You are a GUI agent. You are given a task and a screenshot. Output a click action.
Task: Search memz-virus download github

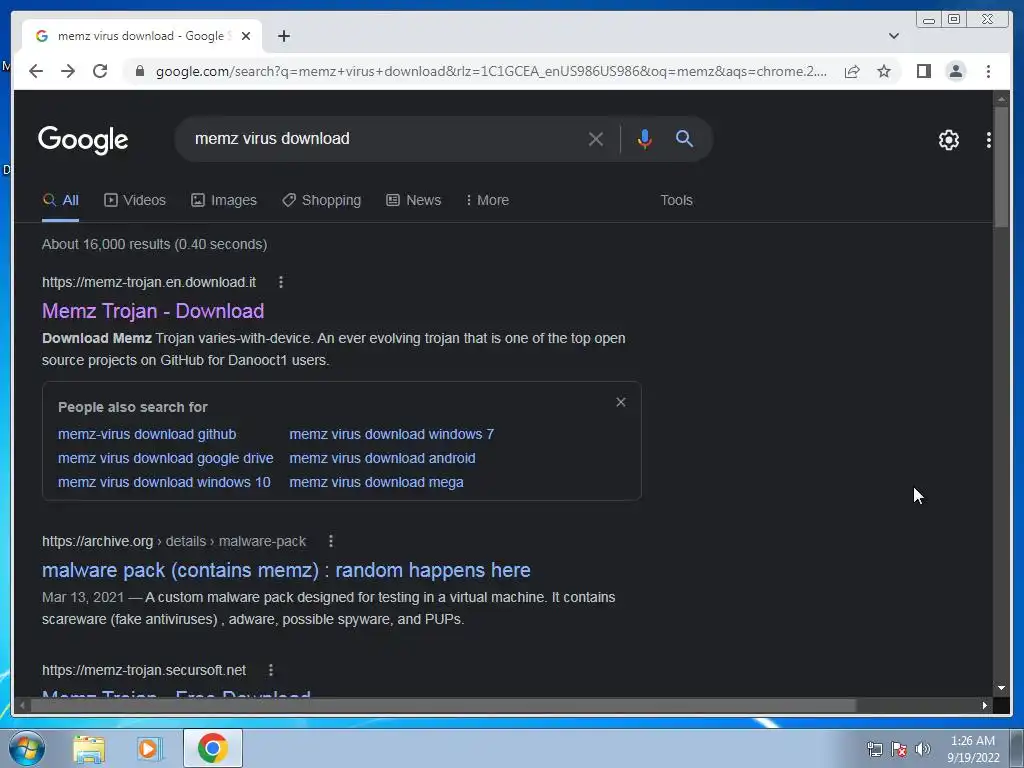[x=147, y=434]
